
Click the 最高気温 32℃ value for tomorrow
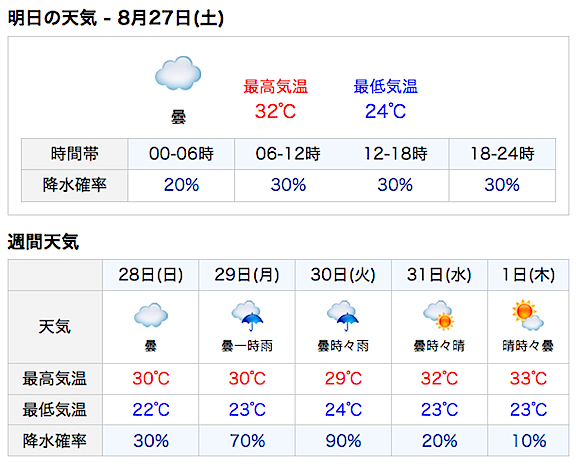(x=276, y=111)
